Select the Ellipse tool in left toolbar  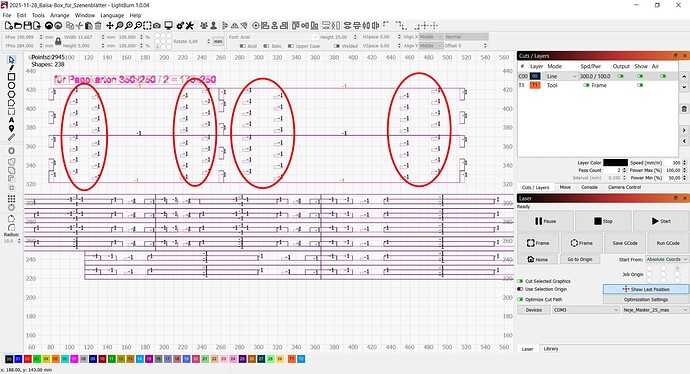pos(11,85)
